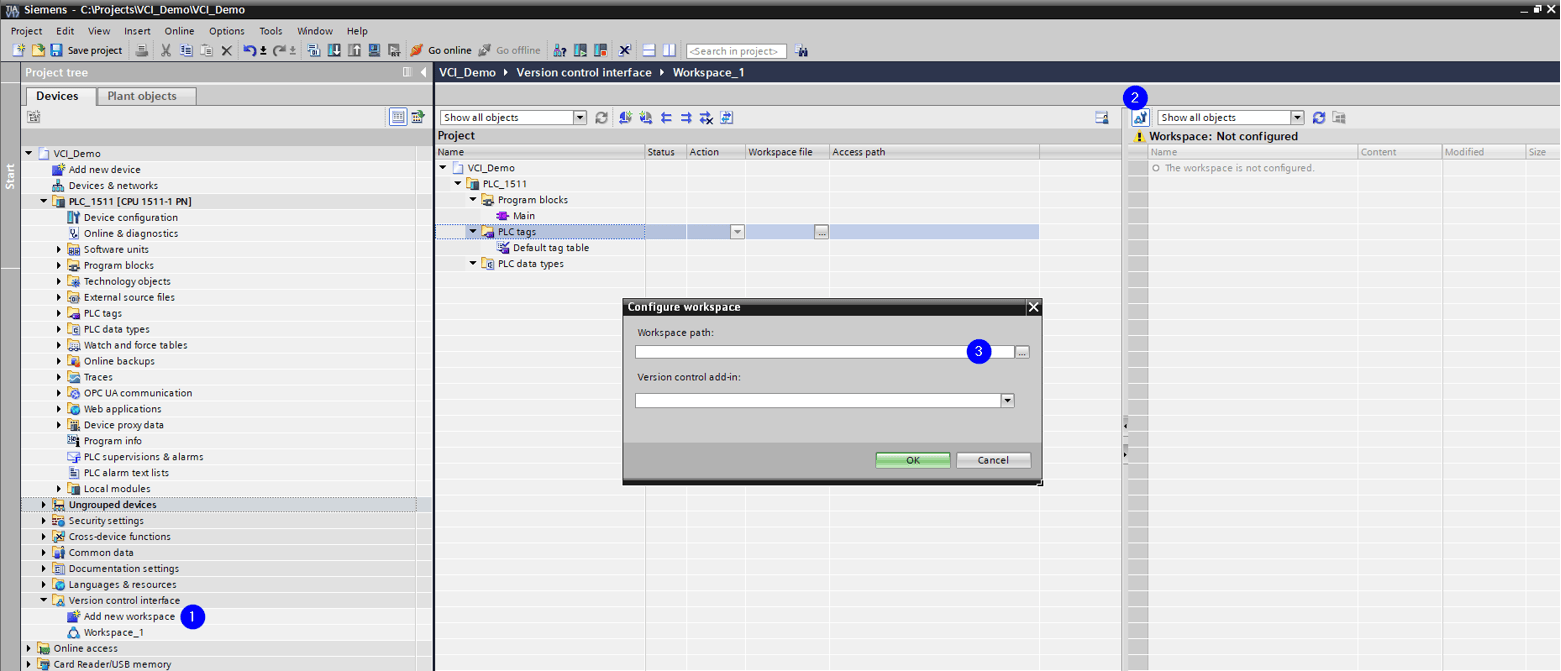Image resolution: width=1561 pixels, height=671 pixels.
Task: Toggle the project tree overview icon
Action: click(398, 117)
